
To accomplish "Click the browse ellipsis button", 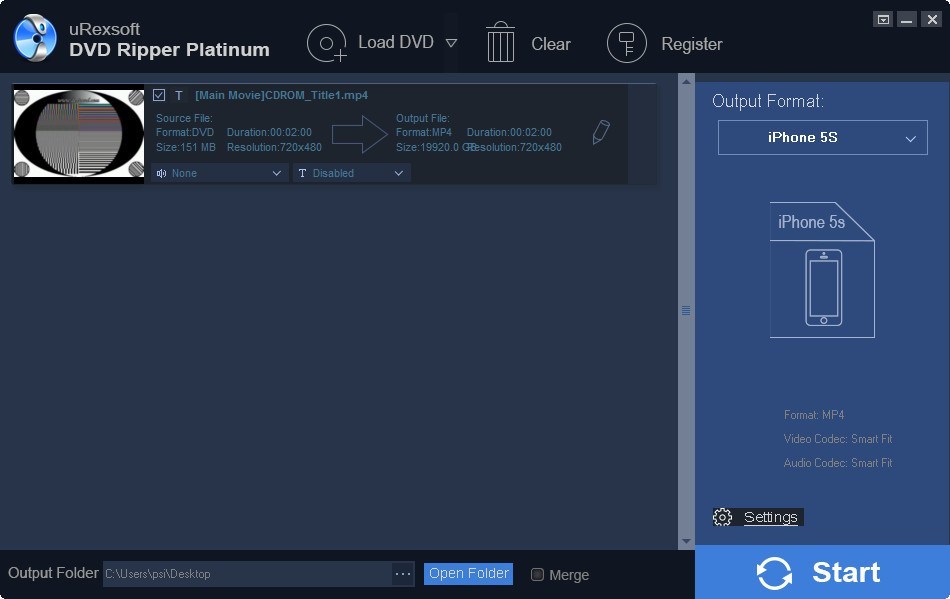I will 403,574.
